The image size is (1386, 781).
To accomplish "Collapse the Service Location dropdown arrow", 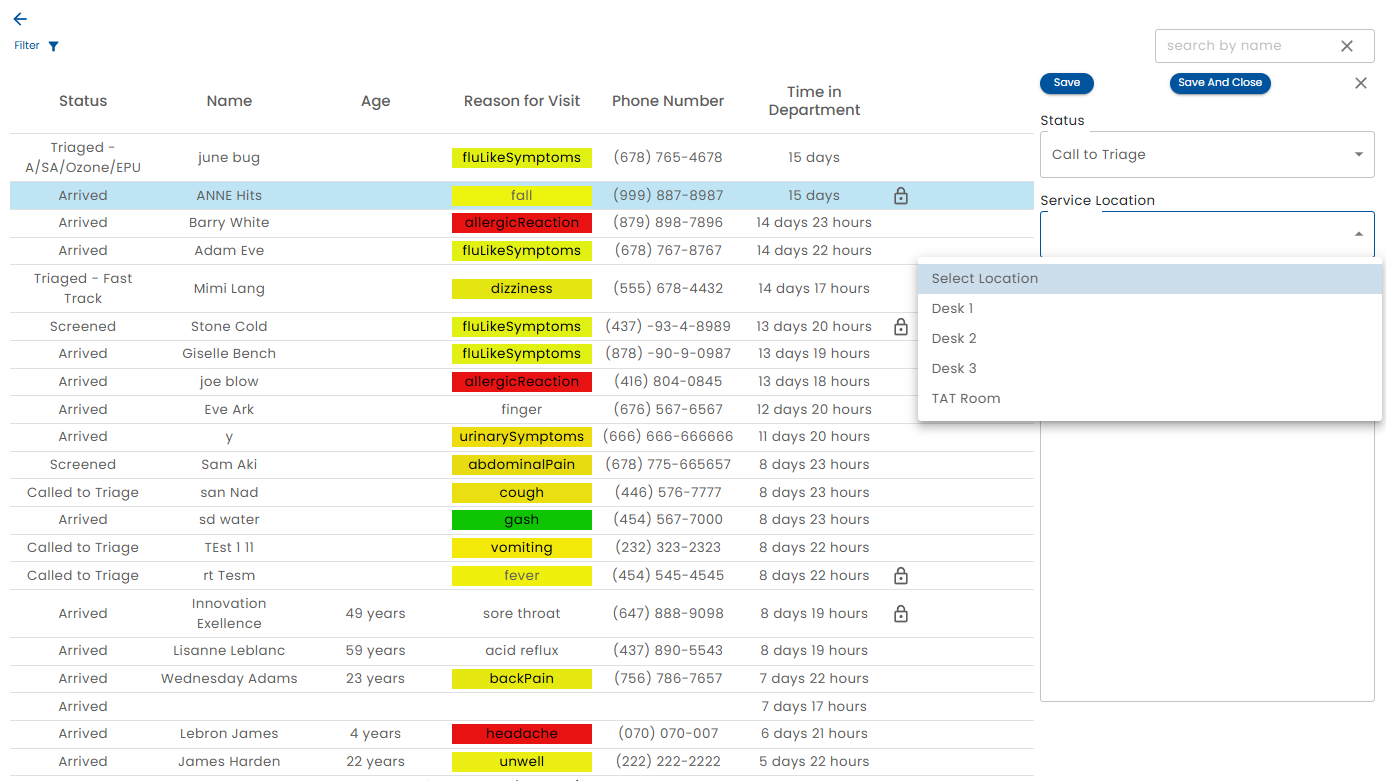I will [x=1358, y=234].
